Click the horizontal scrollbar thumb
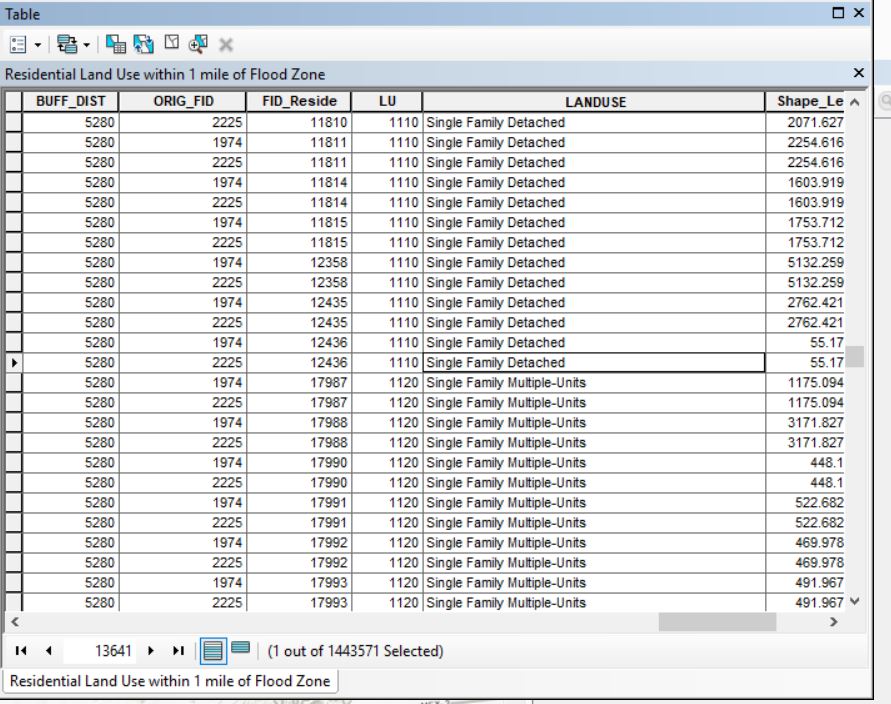This screenshot has height=704, width=891. click(x=717, y=622)
